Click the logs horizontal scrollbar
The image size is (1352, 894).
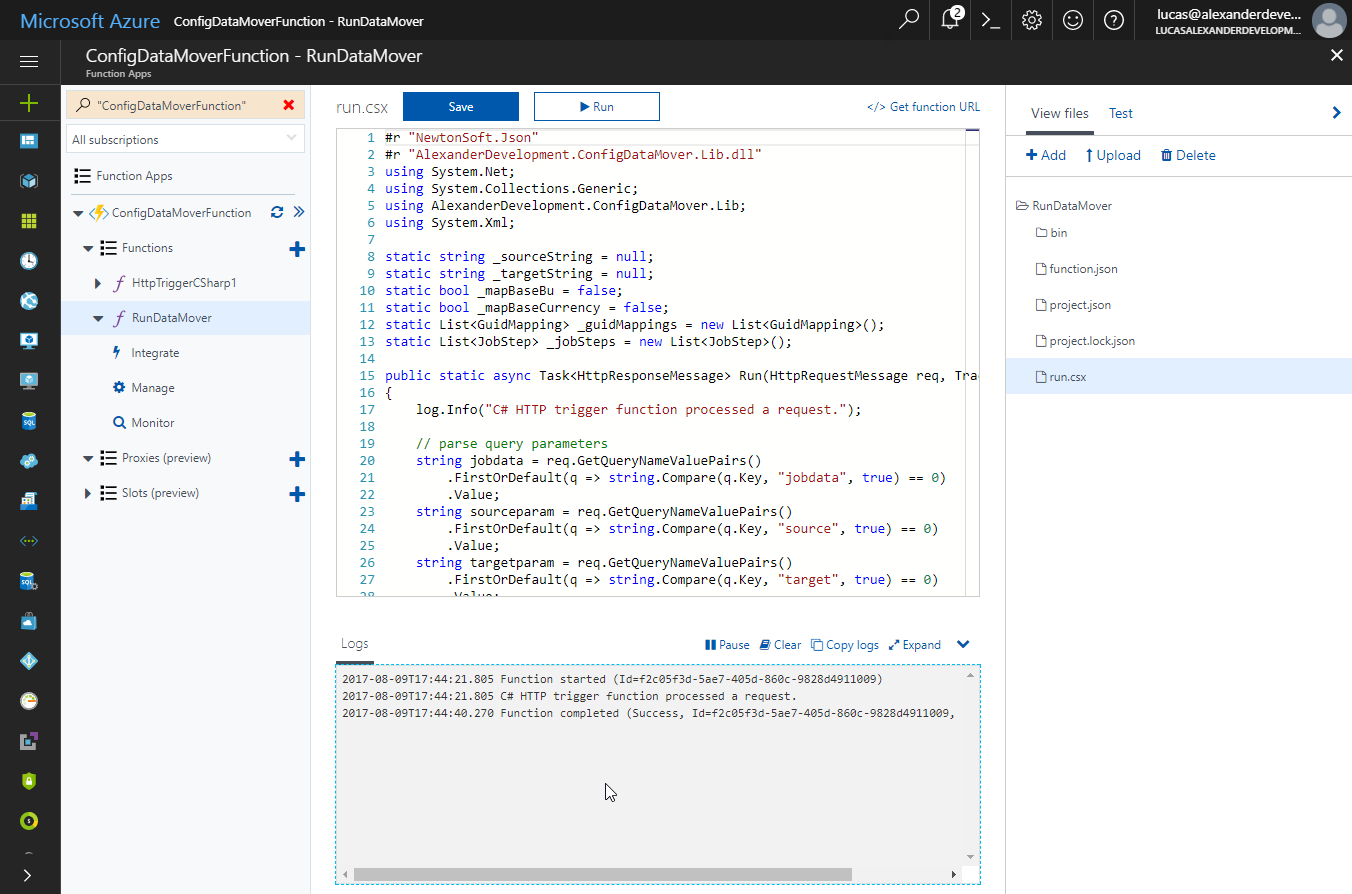(603, 874)
